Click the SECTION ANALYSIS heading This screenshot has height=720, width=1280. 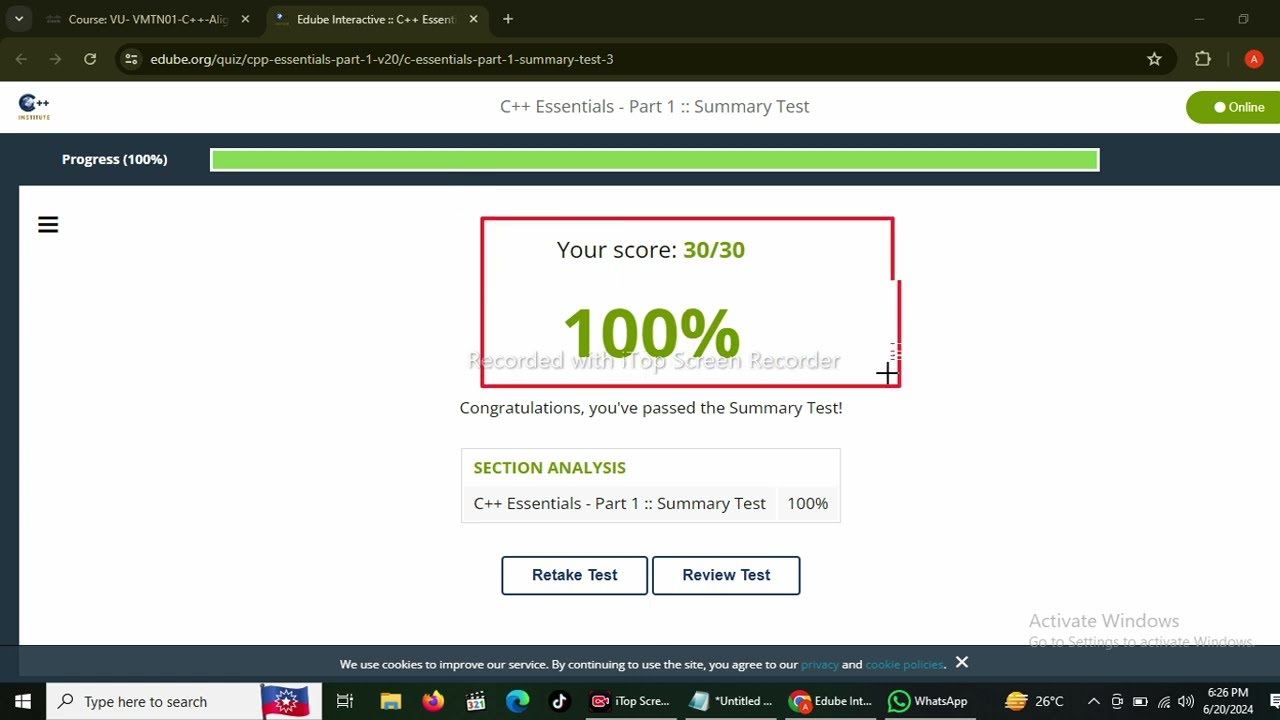point(549,468)
